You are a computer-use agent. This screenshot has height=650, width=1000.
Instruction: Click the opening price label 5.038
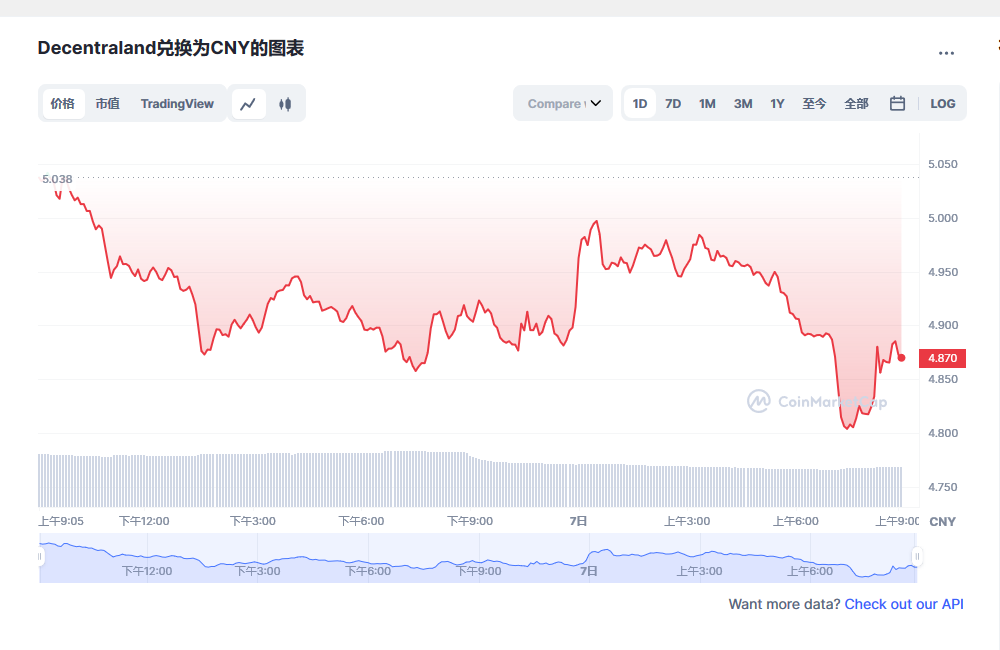[57, 179]
